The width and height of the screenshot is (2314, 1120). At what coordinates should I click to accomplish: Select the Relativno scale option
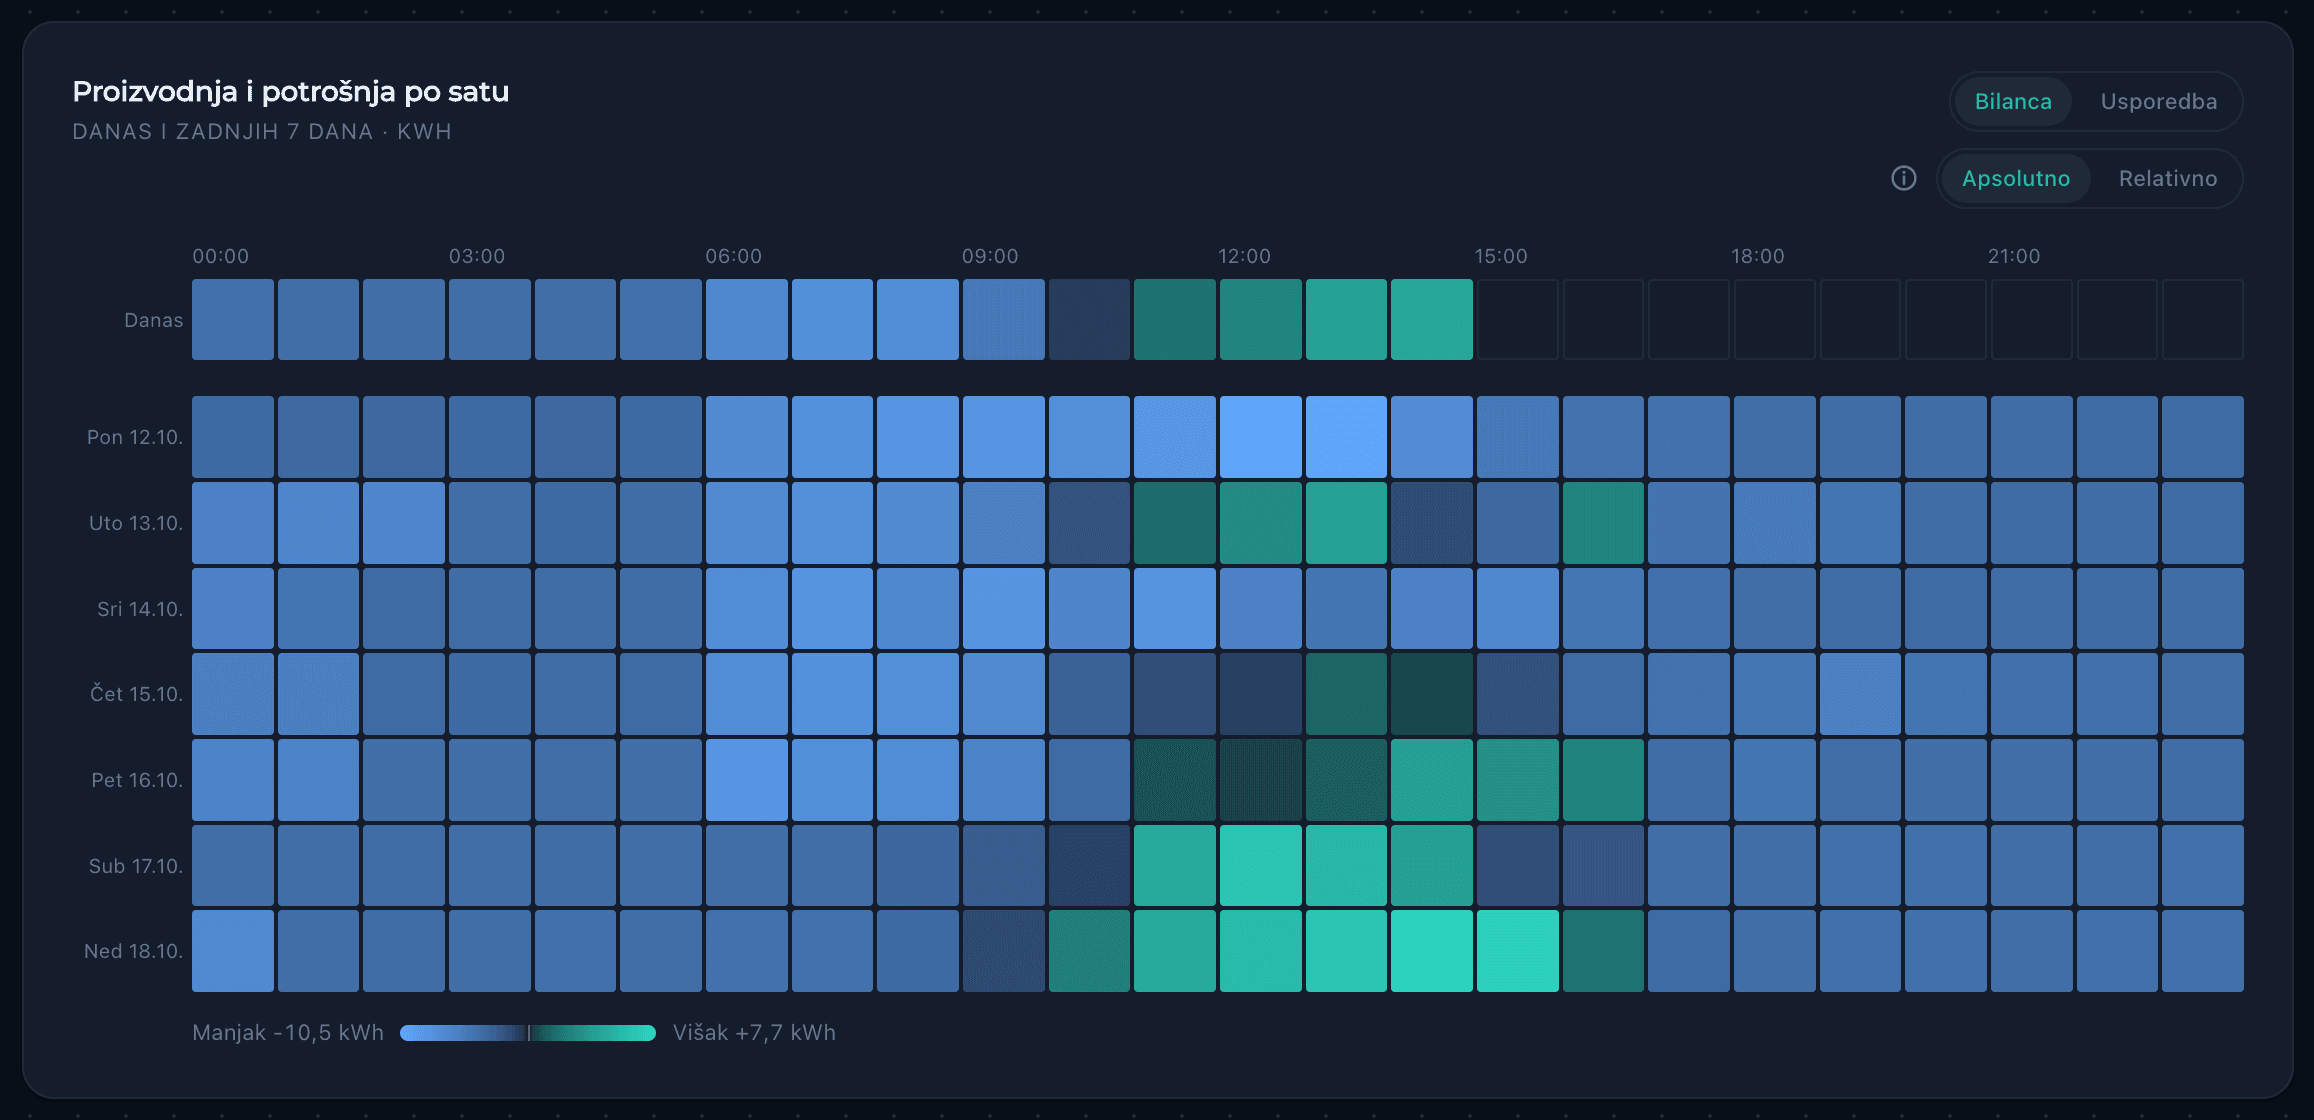(2167, 178)
